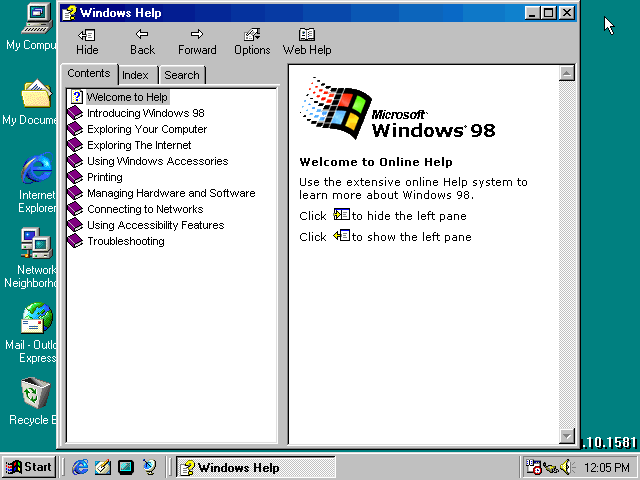Click the tray icon beside the speaker
The width and height of the screenshot is (640, 480).
coord(551,467)
